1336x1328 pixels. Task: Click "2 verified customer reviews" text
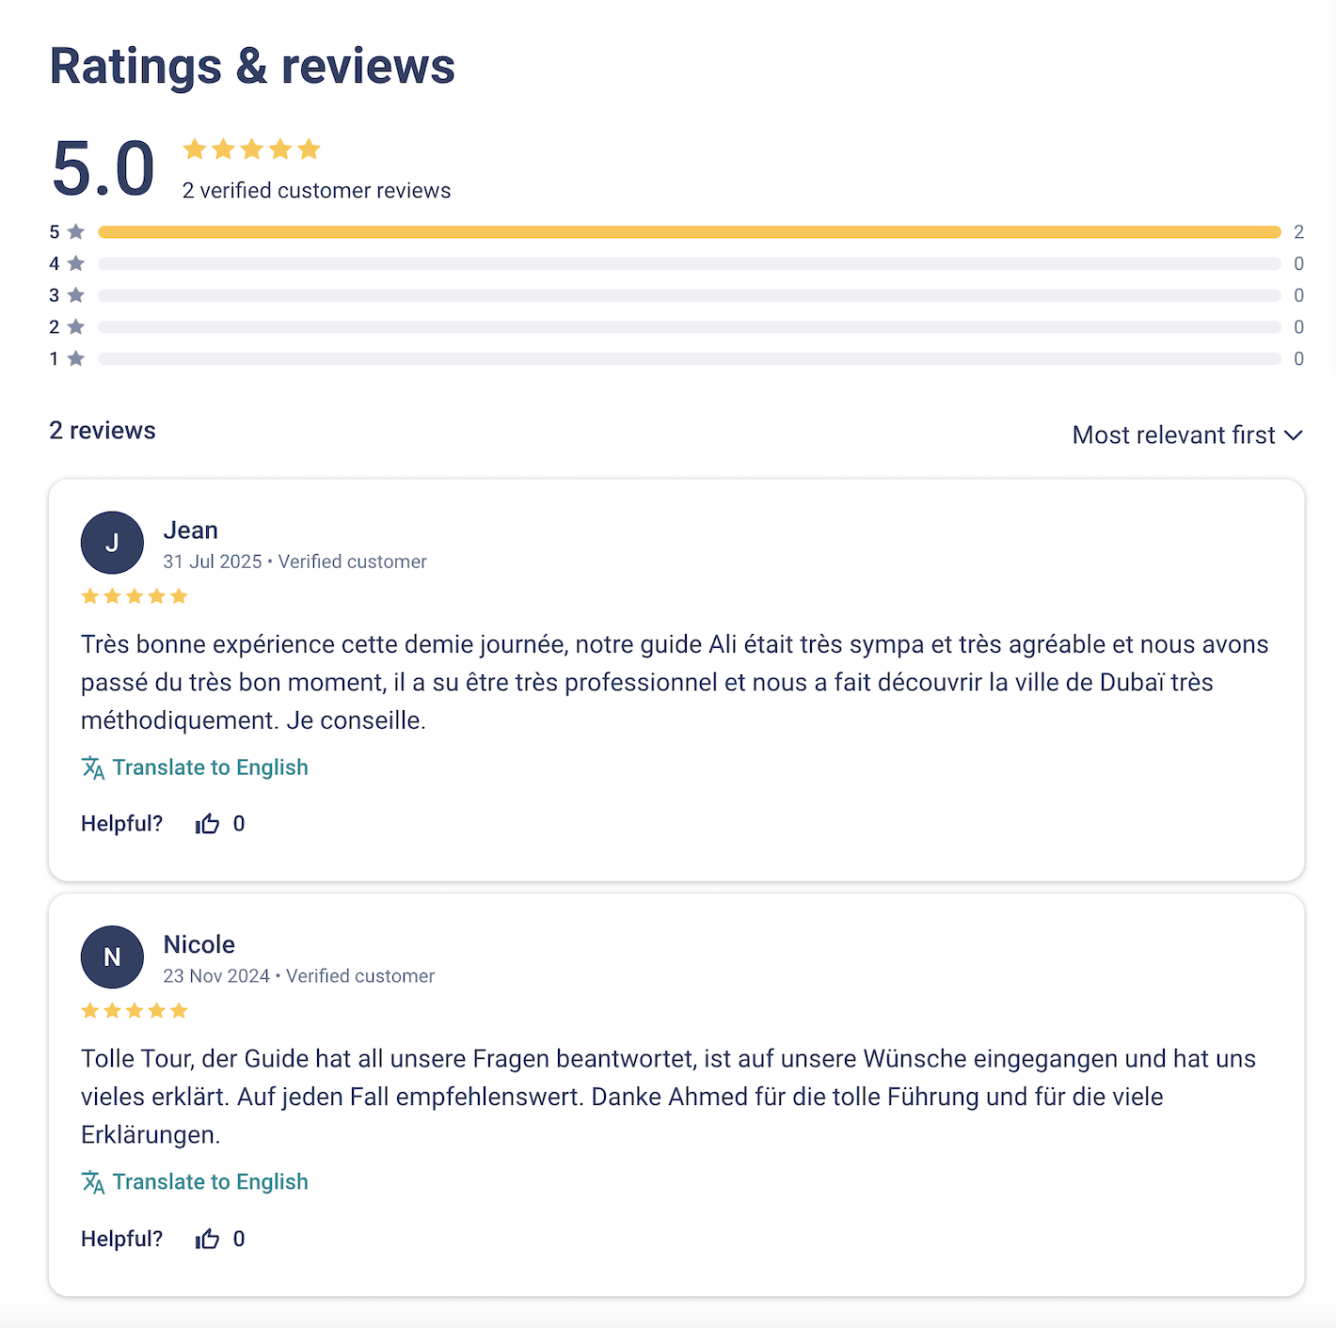pyautogui.click(x=316, y=191)
